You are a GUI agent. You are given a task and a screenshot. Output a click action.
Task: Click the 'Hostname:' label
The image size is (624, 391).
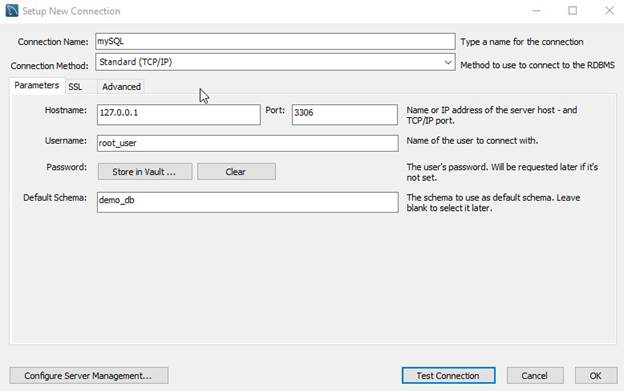coord(66,110)
